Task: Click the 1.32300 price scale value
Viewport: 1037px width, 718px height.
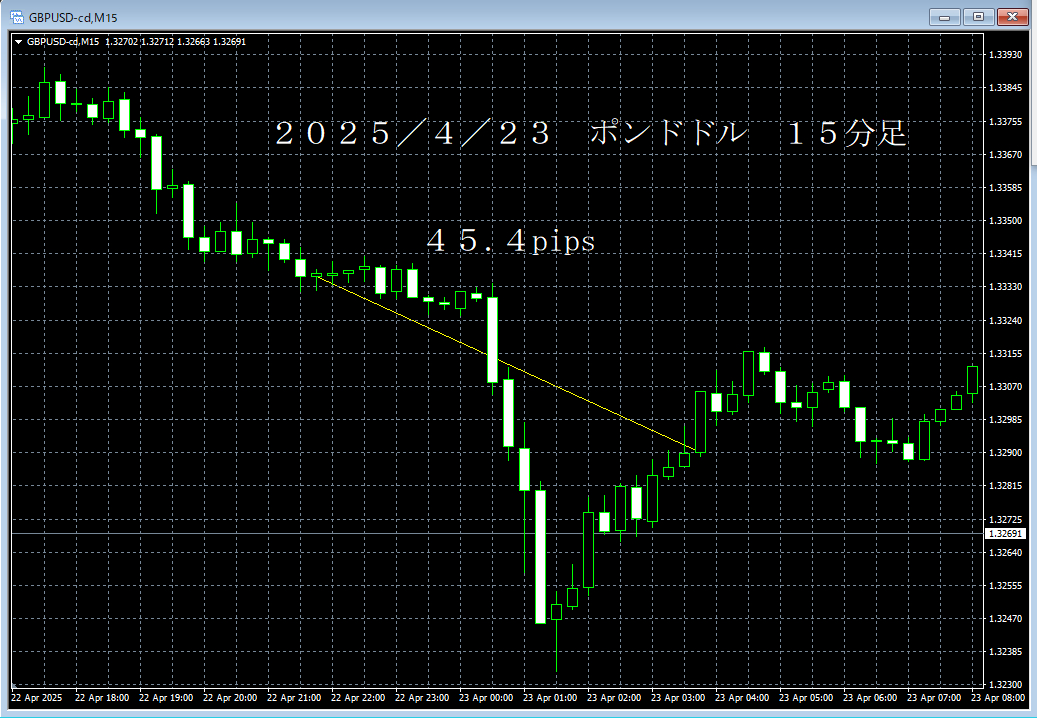Action: pos(1005,685)
